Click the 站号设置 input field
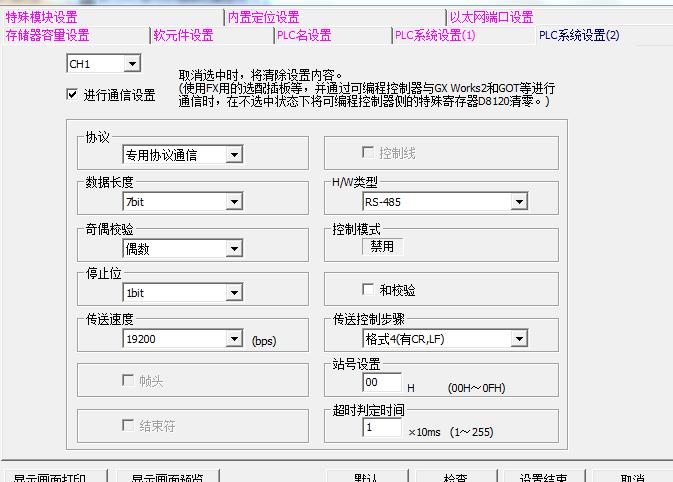Image resolution: width=673 pixels, height=482 pixels. click(x=381, y=383)
